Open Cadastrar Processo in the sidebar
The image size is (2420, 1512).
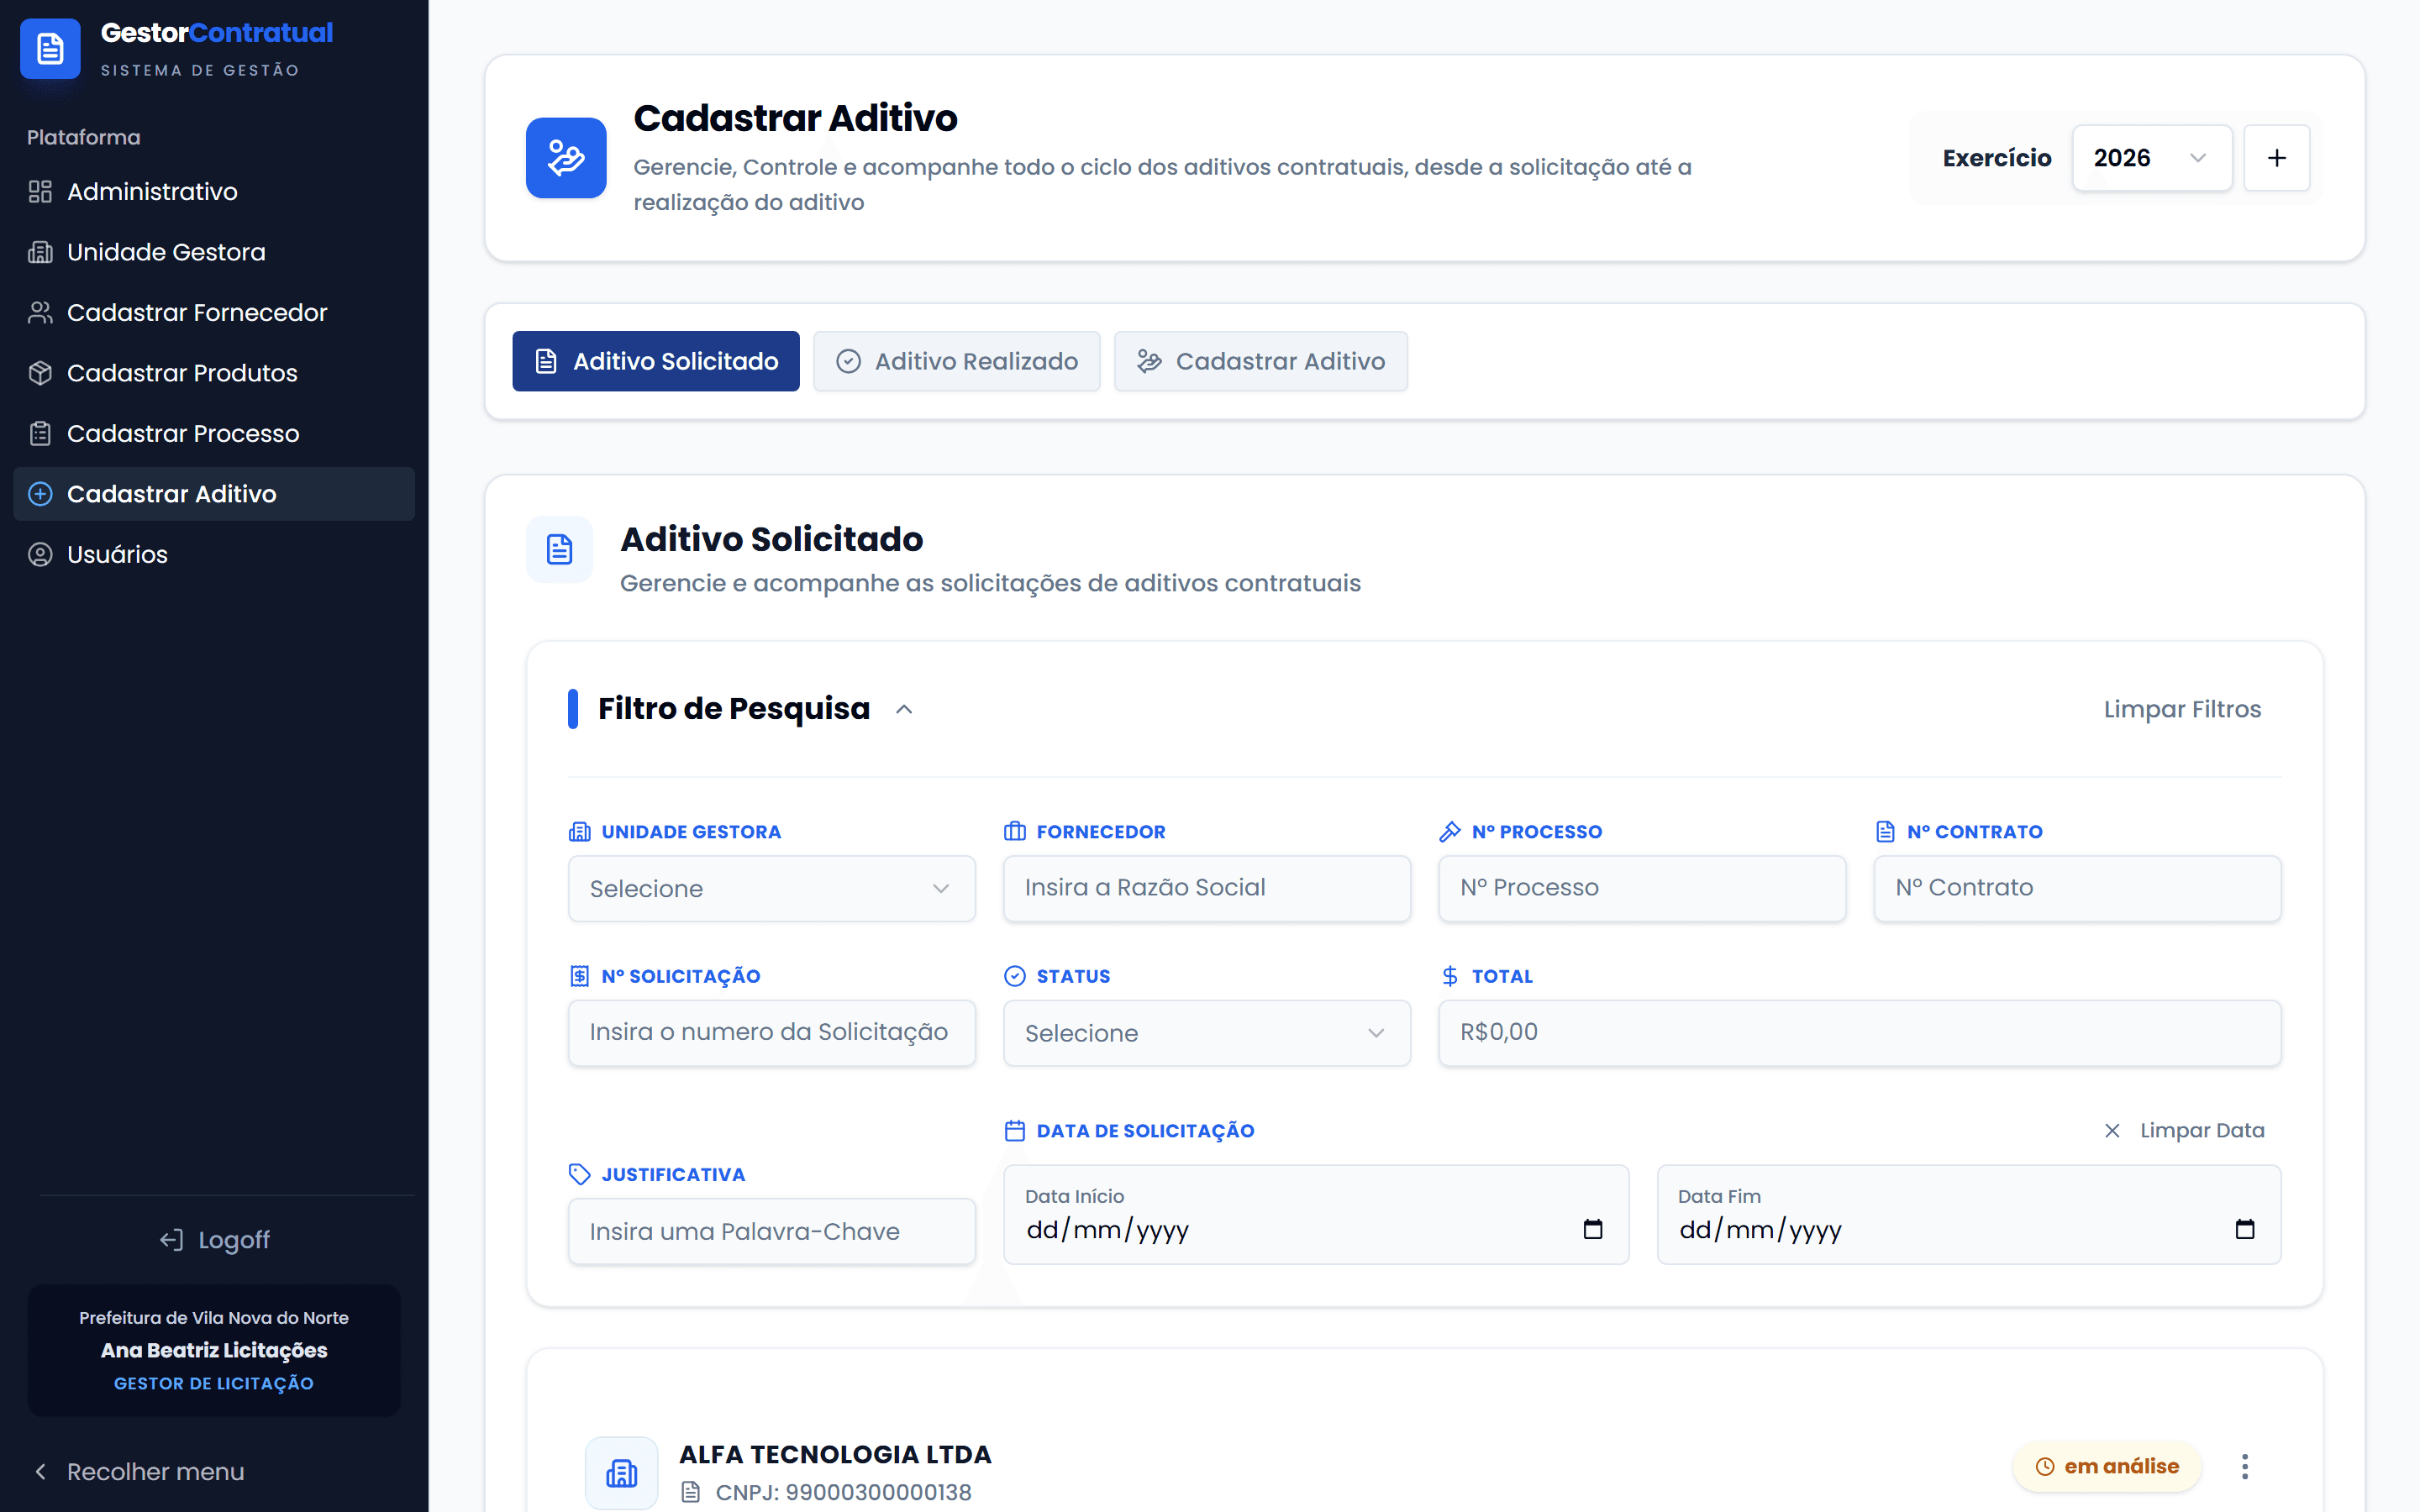tap(214, 433)
